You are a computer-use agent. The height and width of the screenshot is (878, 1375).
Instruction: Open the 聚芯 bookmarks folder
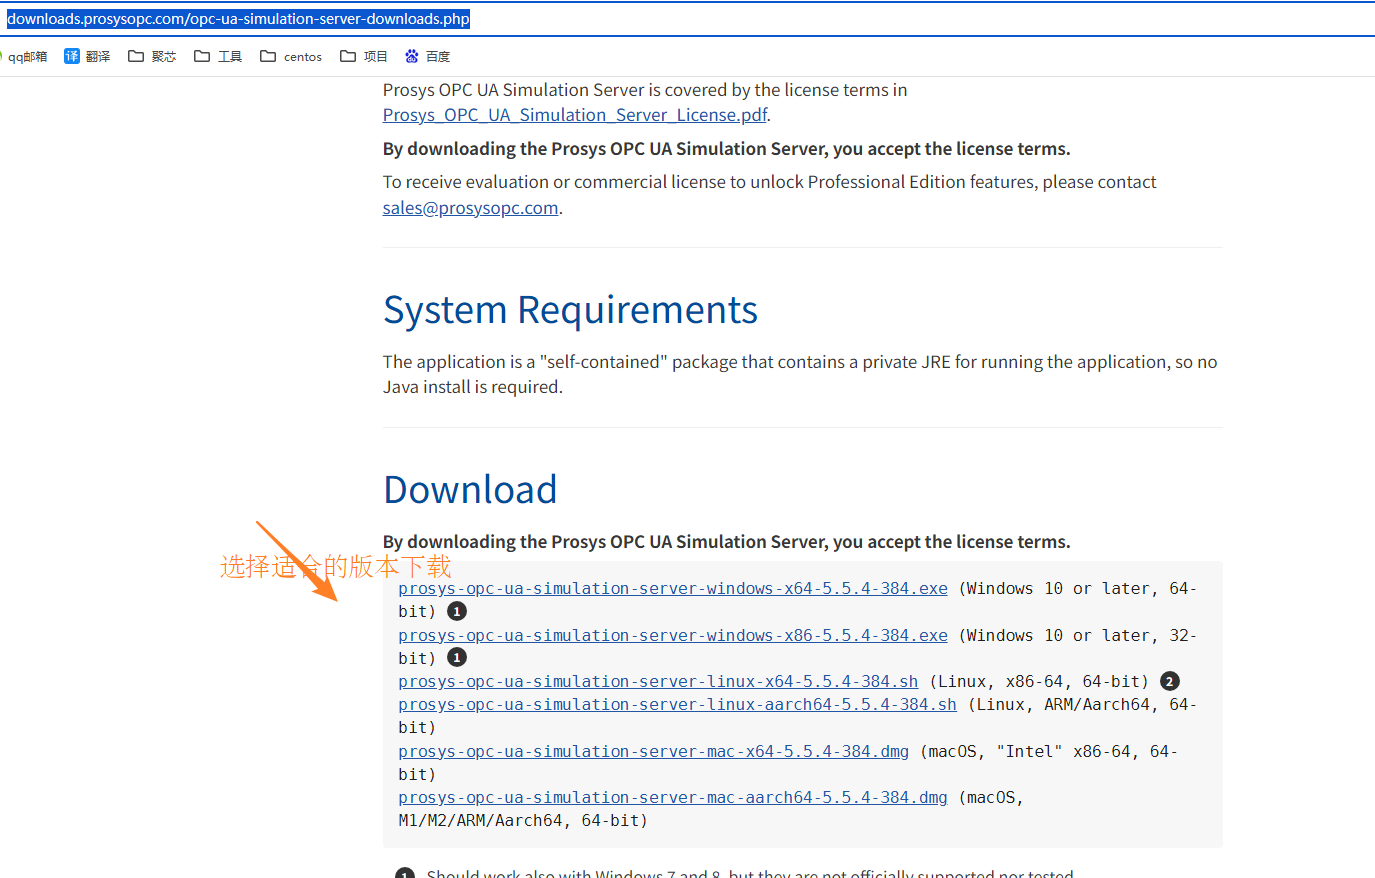click(x=152, y=57)
